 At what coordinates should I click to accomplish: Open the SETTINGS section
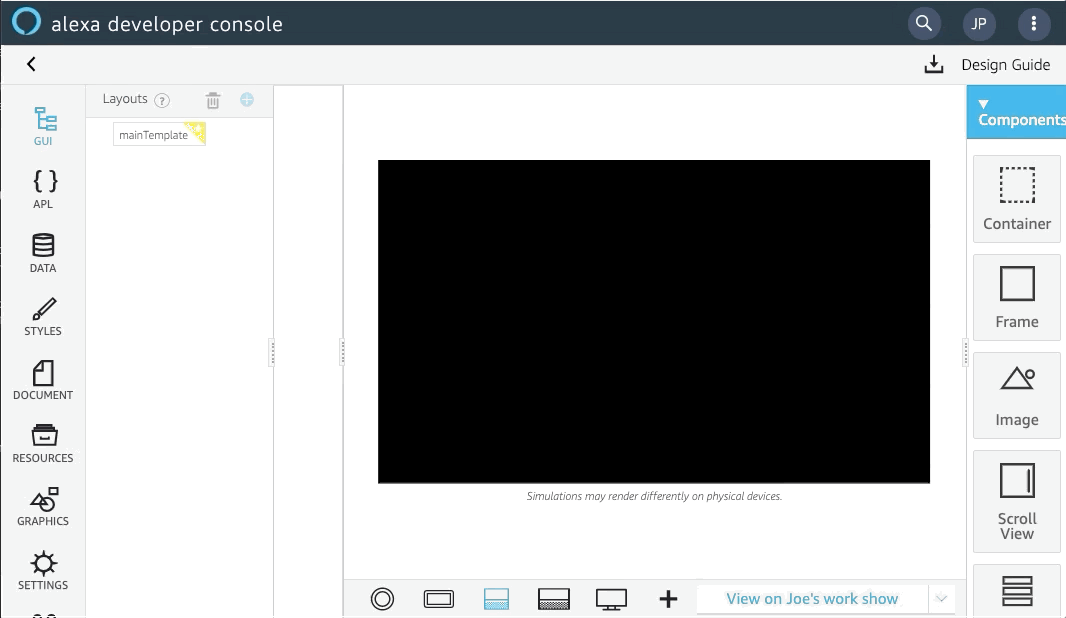tap(43, 570)
